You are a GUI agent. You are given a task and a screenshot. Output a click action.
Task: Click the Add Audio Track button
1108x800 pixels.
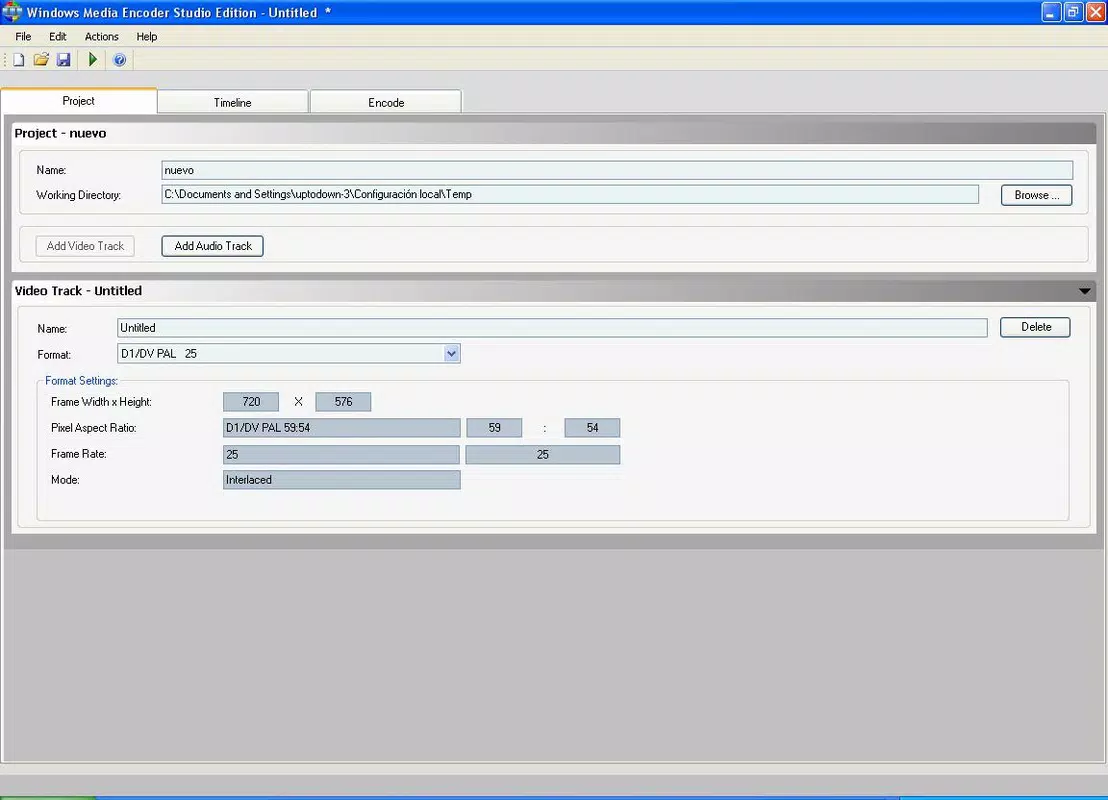pos(213,246)
